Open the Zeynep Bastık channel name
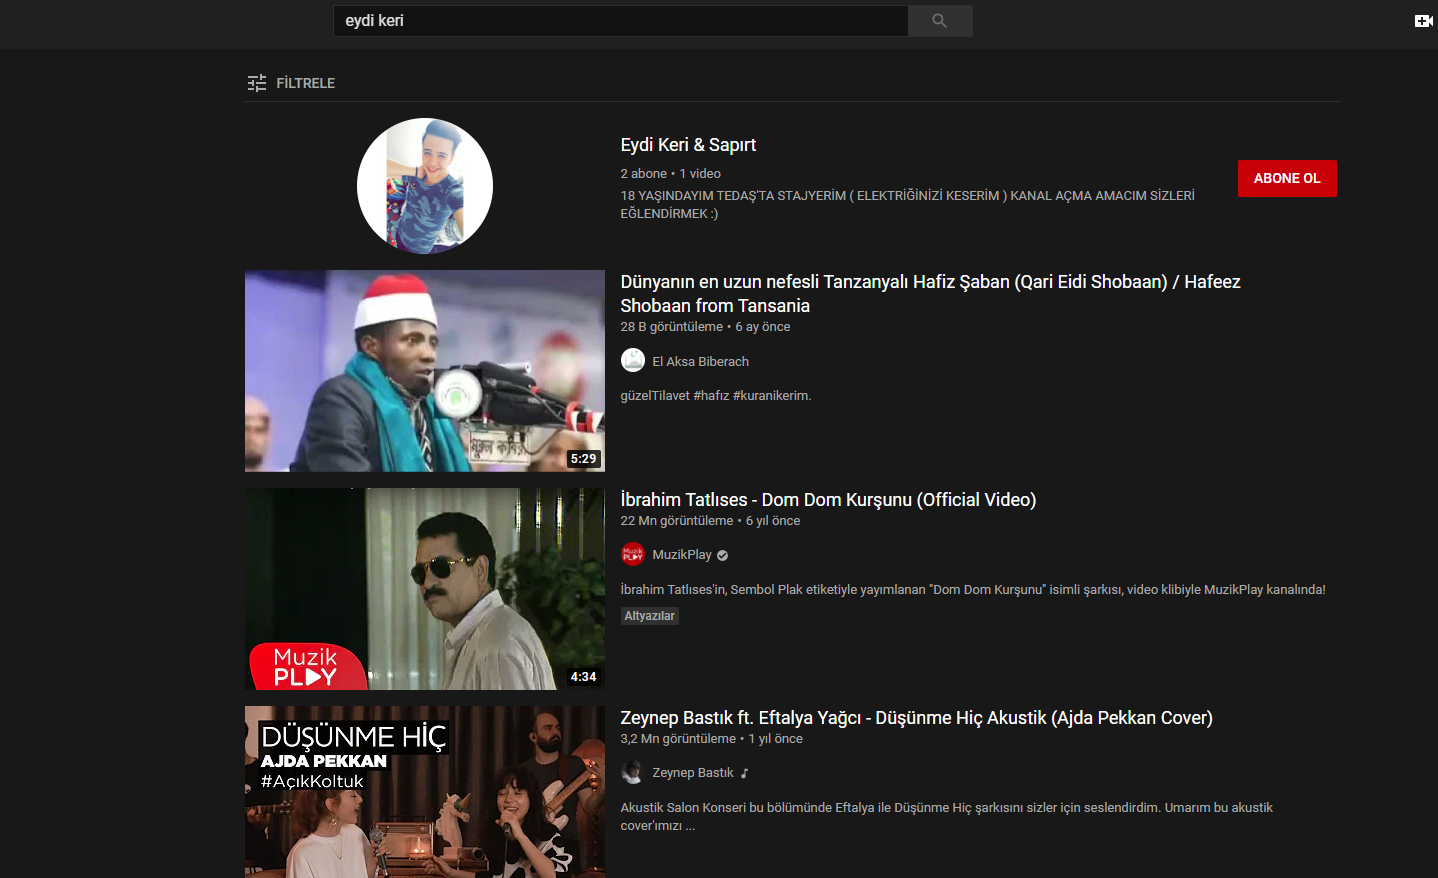The height and width of the screenshot is (878, 1438). coord(693,773)
